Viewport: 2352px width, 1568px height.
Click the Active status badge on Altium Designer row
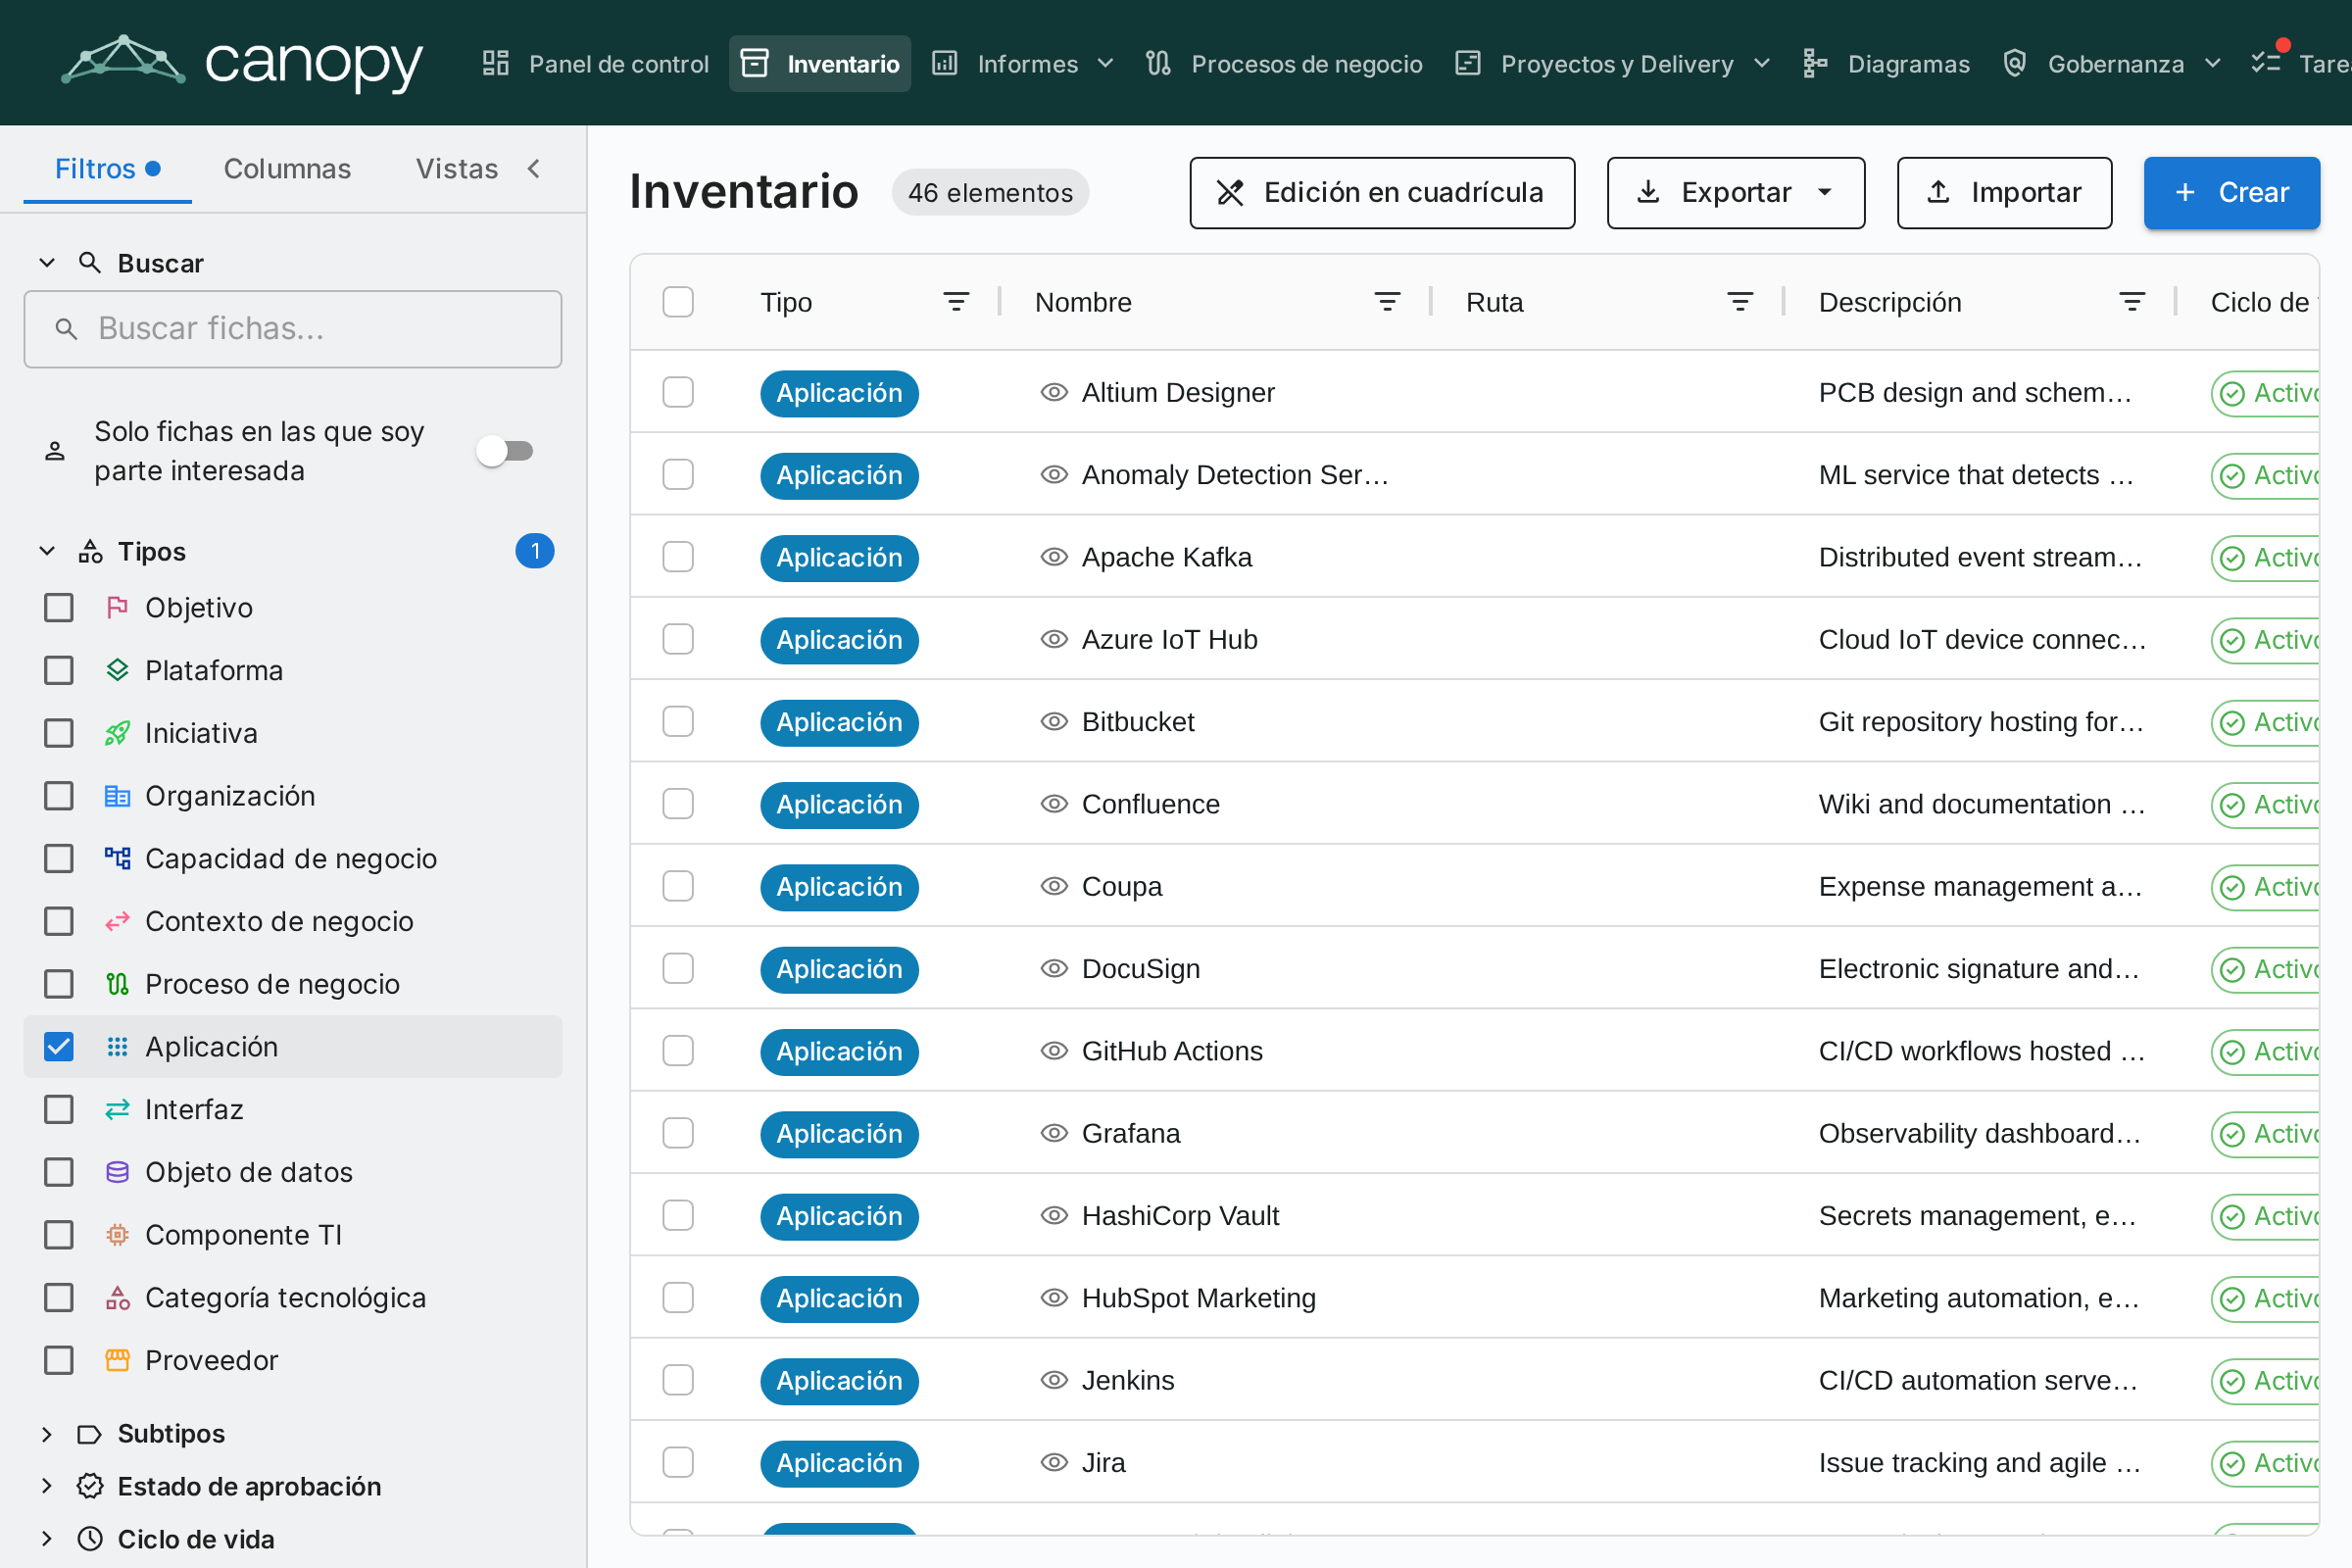pyautogui.click(x=2265, y=393)
